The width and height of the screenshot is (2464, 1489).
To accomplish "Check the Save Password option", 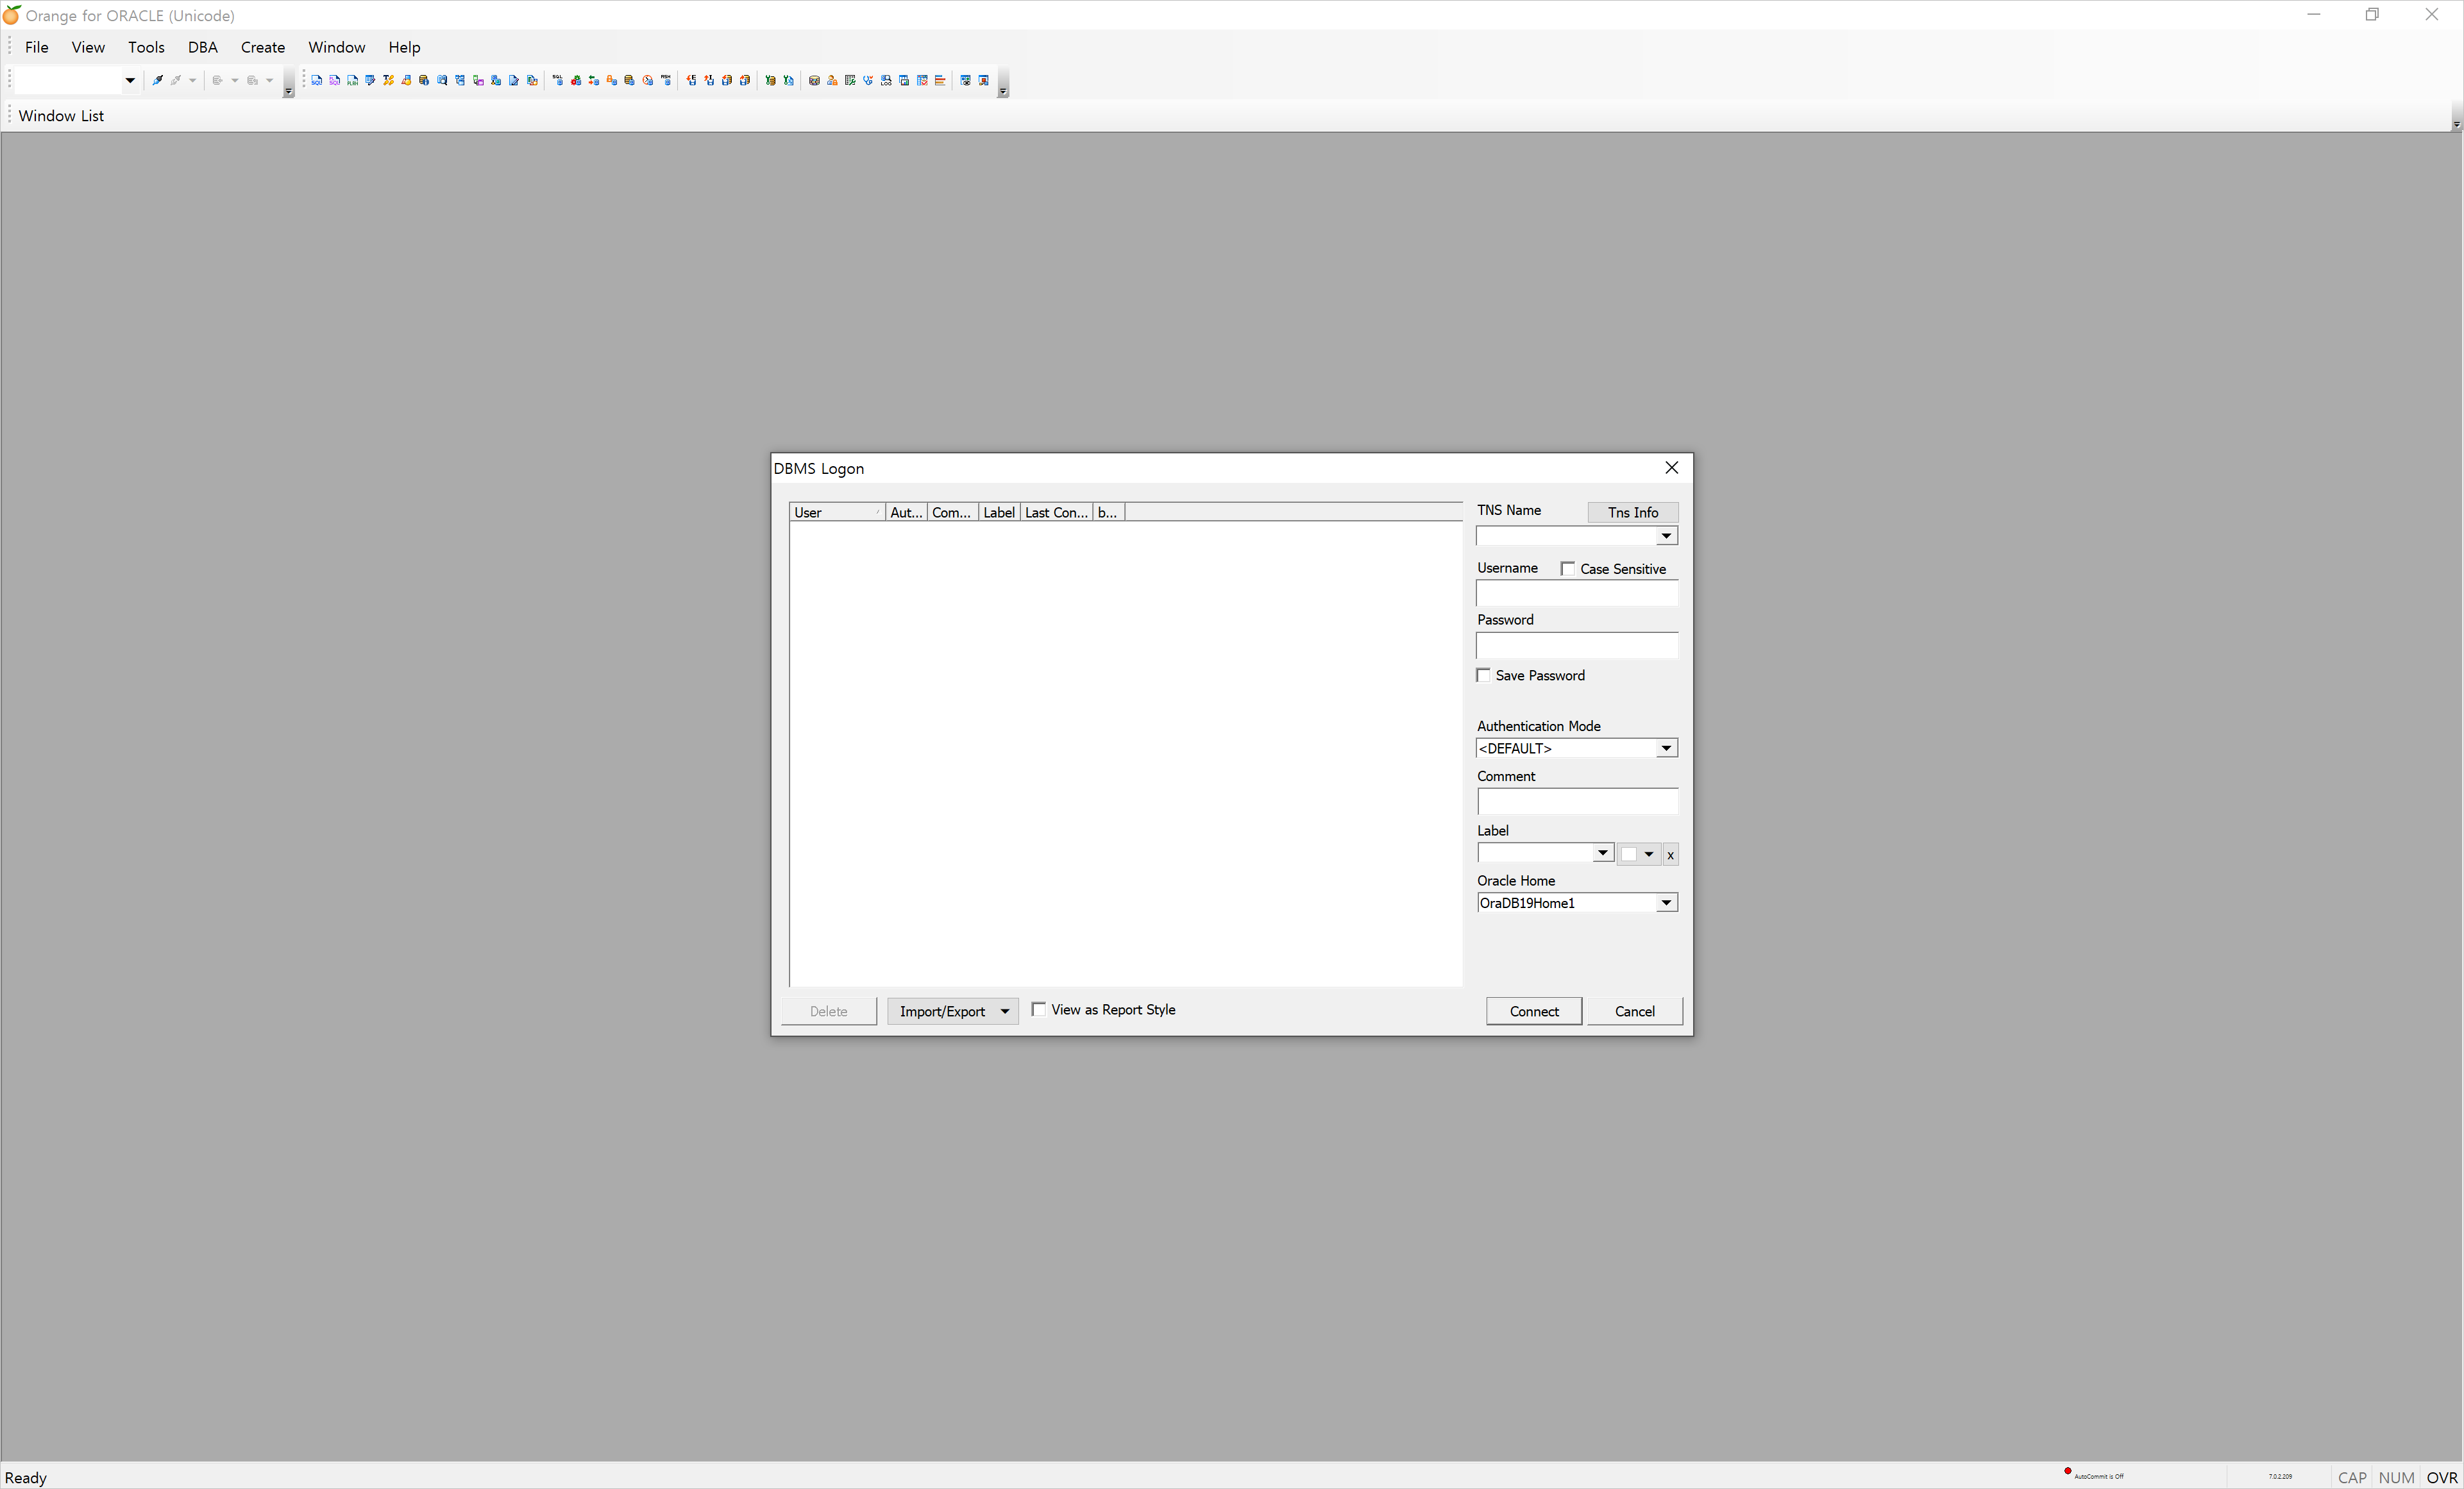I will 1483,675.
